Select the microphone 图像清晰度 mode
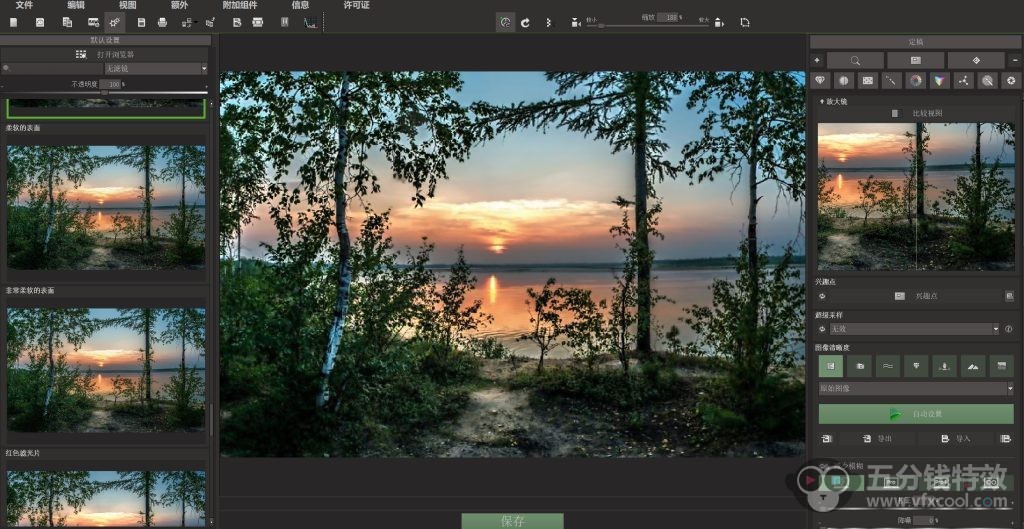The image size is (1024, 529). click(x=944, y=366)
